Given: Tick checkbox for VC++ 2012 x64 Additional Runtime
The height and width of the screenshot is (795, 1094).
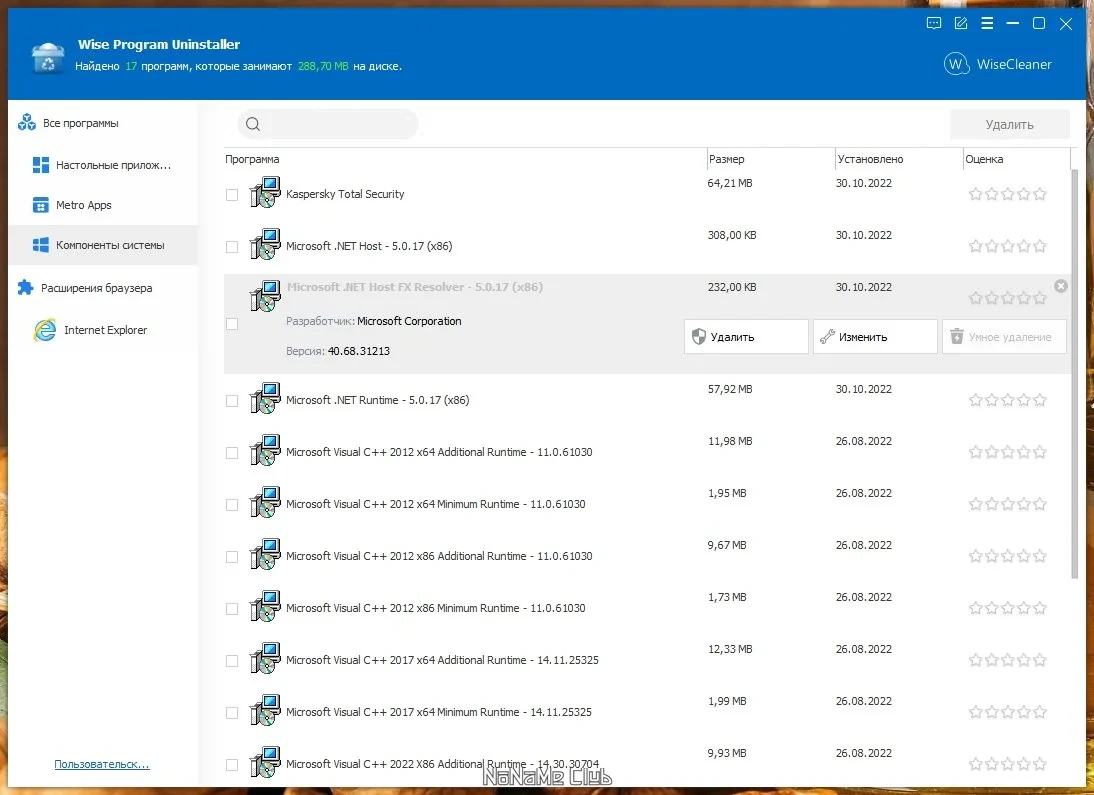Looking at the screenshot, I should (x=232, y=453).
